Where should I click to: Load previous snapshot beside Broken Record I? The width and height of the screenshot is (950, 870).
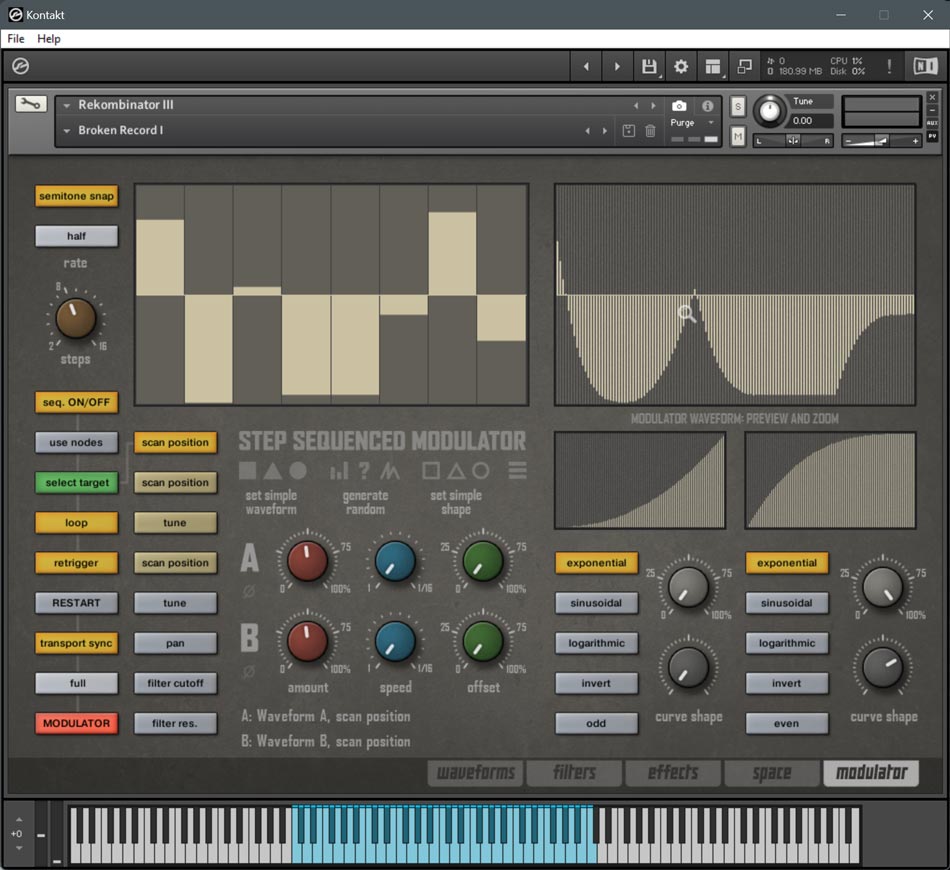click(x=587, y=131)
